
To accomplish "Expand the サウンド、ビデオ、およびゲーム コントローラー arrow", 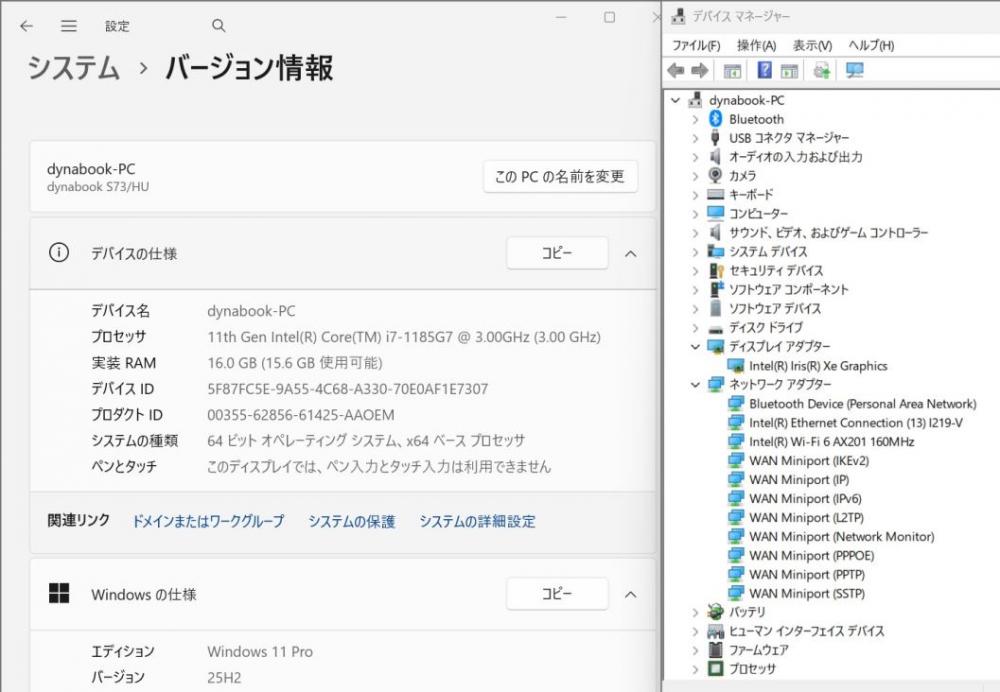I will (696, 233).
